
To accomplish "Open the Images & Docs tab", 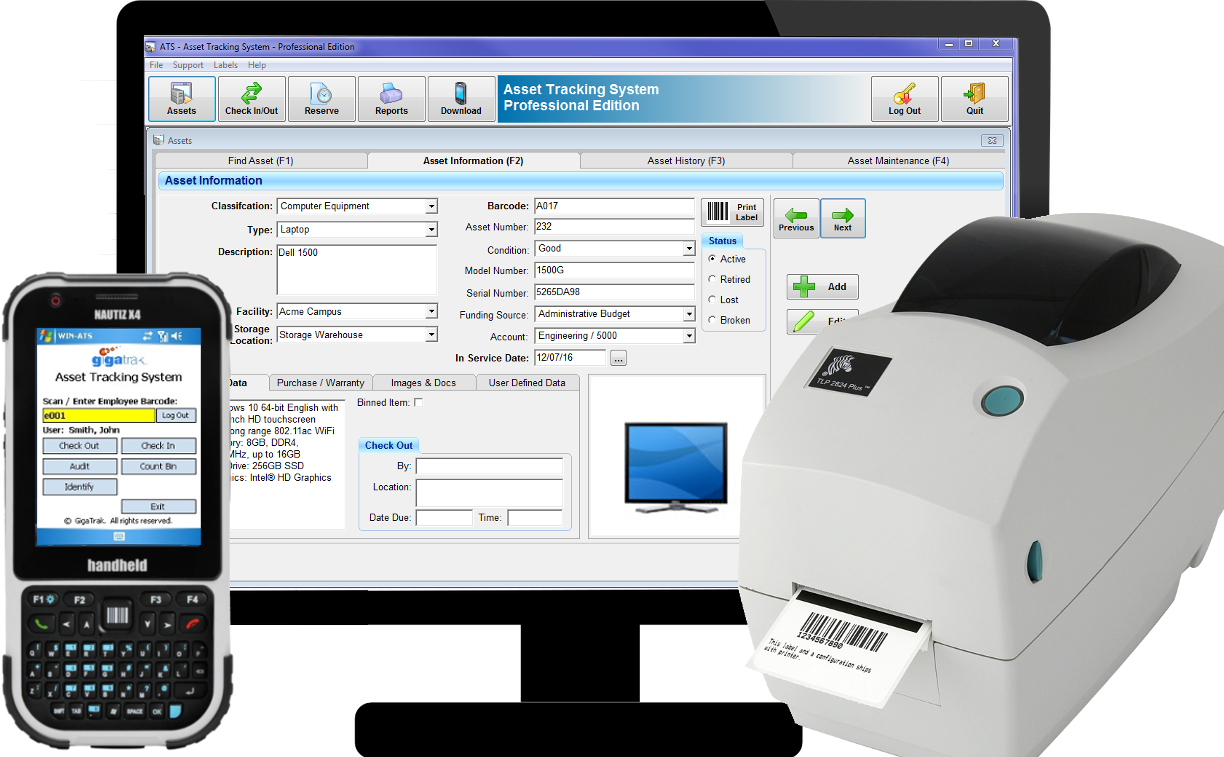I will pos(423,383).
